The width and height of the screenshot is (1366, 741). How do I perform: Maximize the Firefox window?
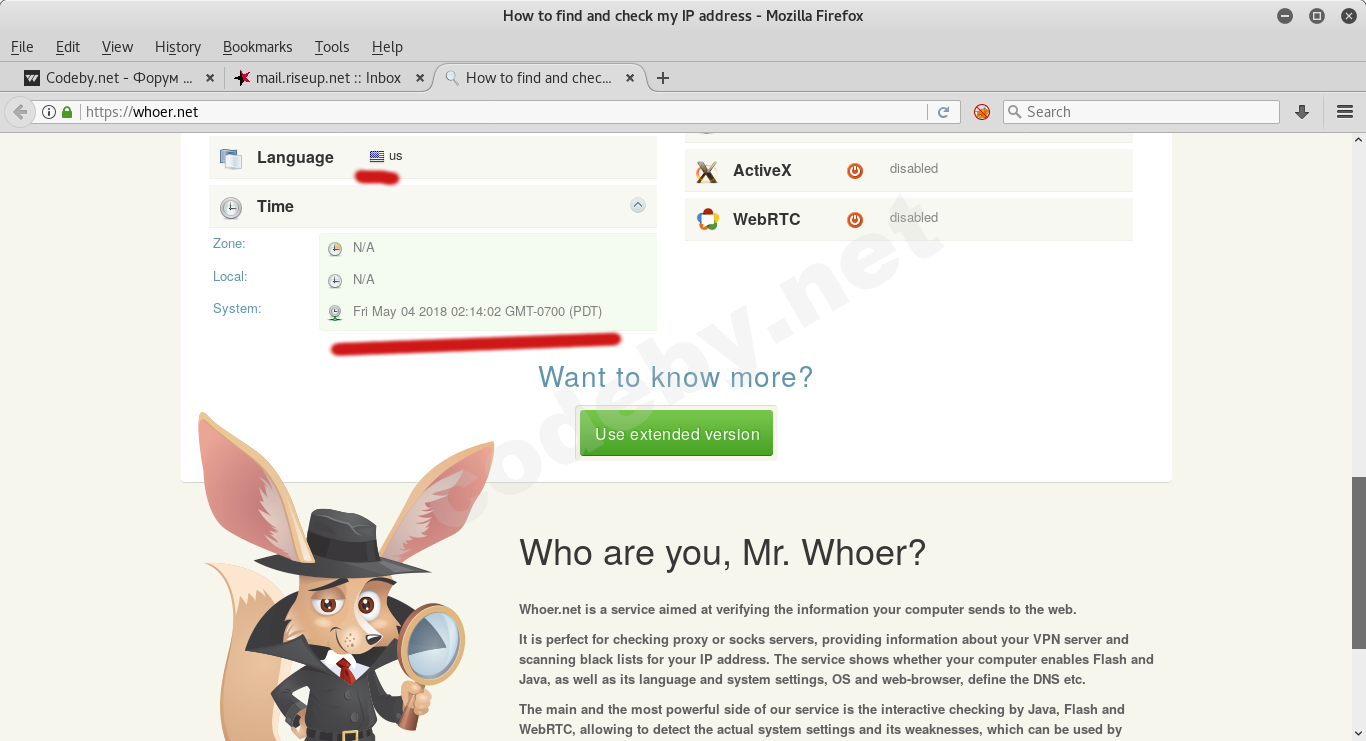coord(1317,15)
